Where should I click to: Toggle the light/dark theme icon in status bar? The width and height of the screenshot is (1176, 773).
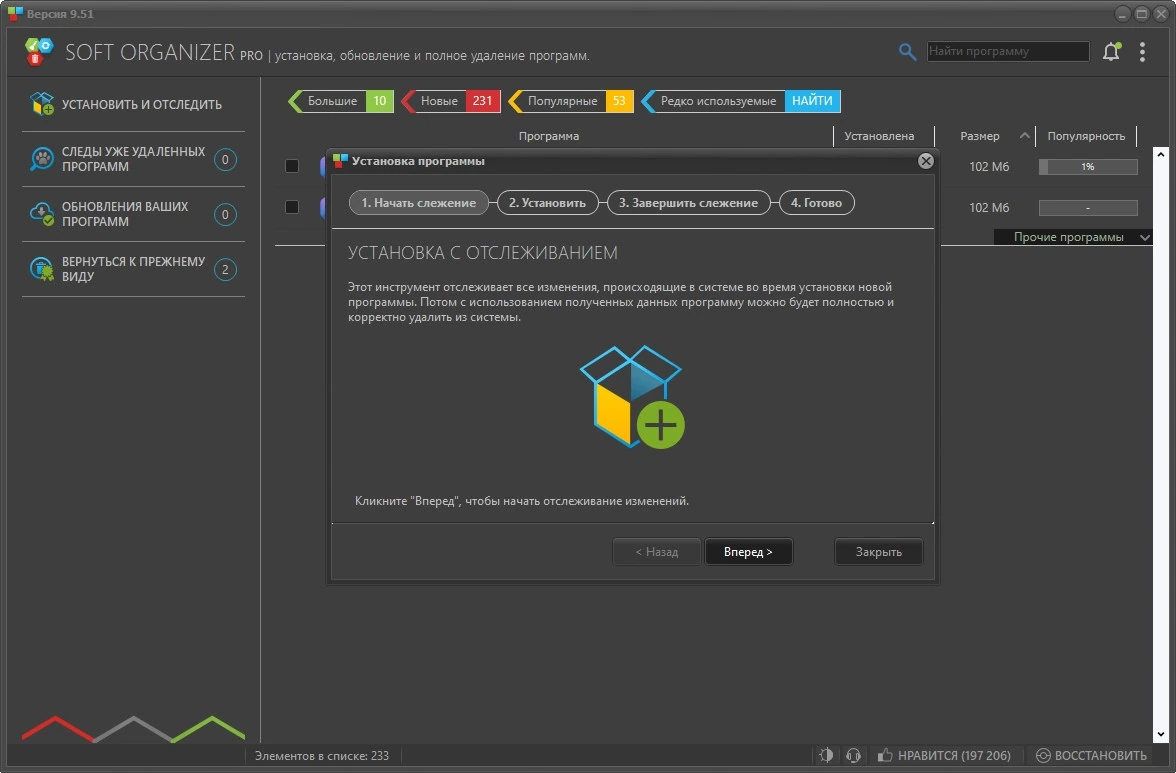click(826, 755)
